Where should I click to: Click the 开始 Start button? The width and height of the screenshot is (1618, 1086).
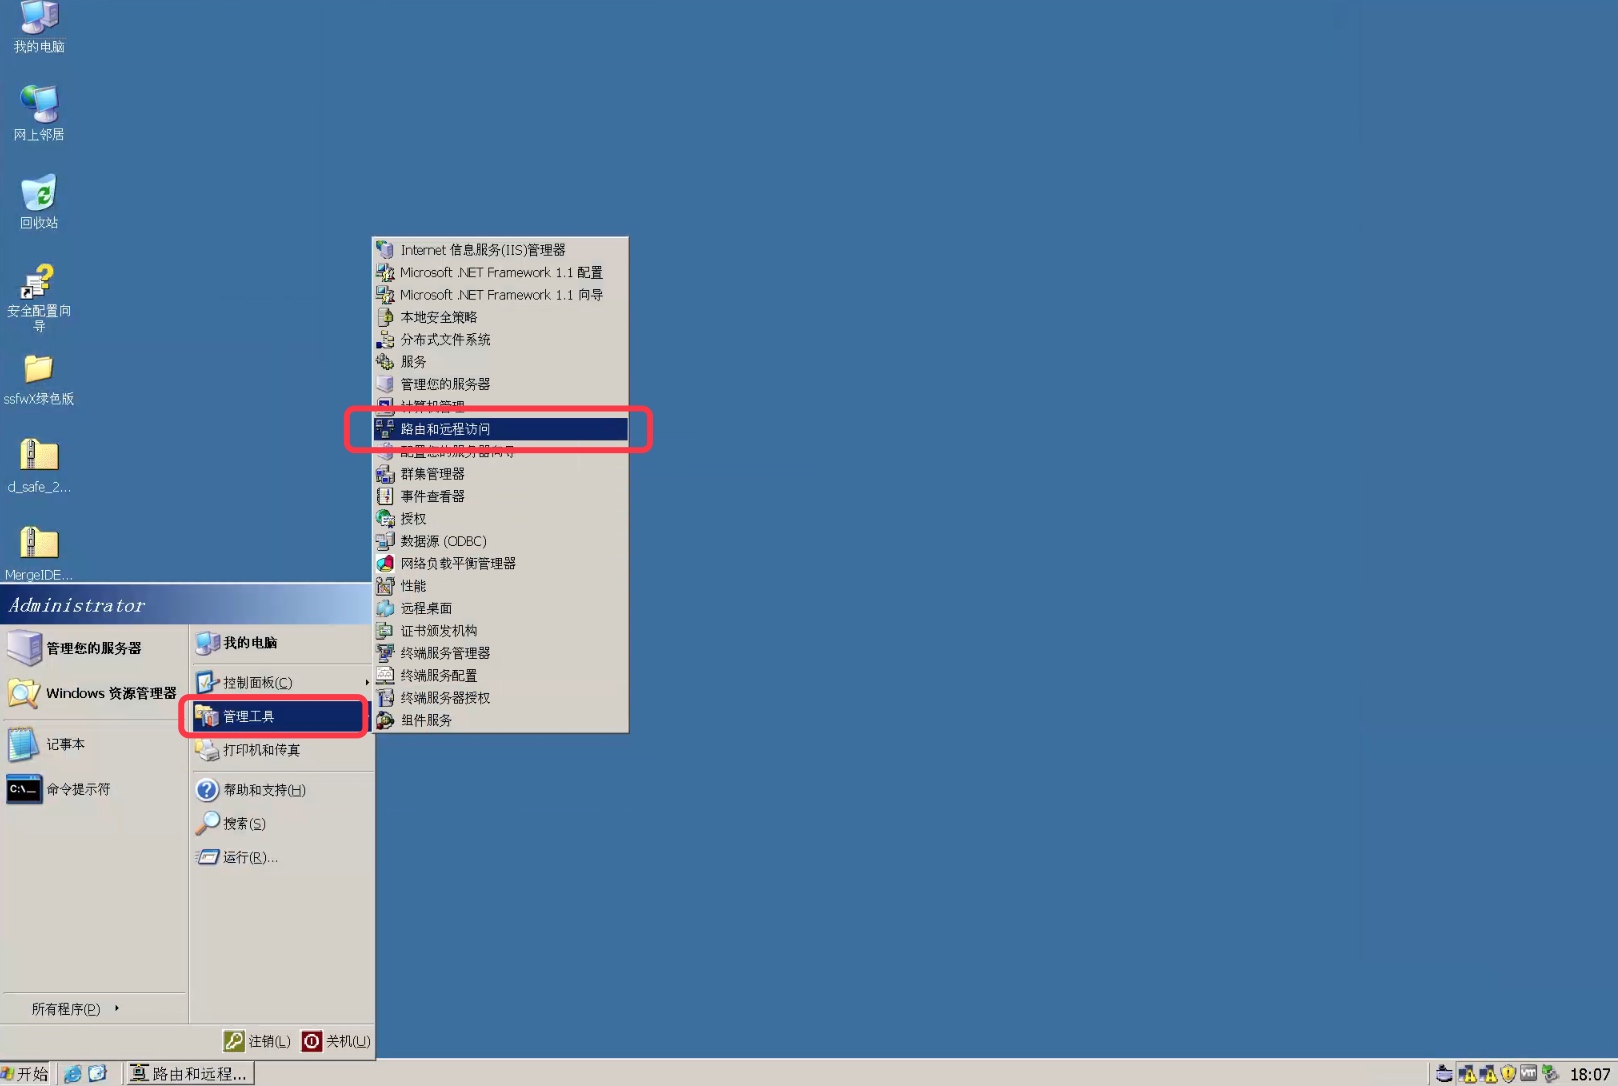[26, 1073]
